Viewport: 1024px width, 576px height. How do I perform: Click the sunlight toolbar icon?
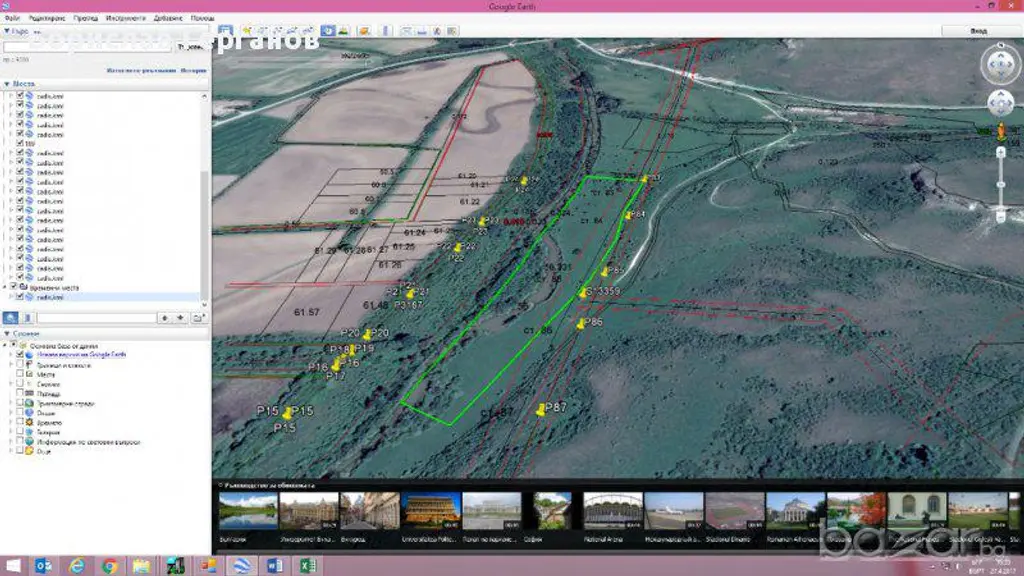pos(344,31)
